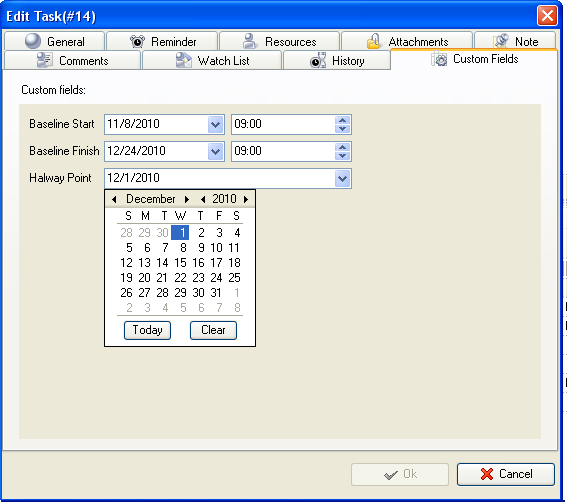Go to previous month in calendar
The height and width of the screenshot is (502, 567).
[x=114, y=199]
